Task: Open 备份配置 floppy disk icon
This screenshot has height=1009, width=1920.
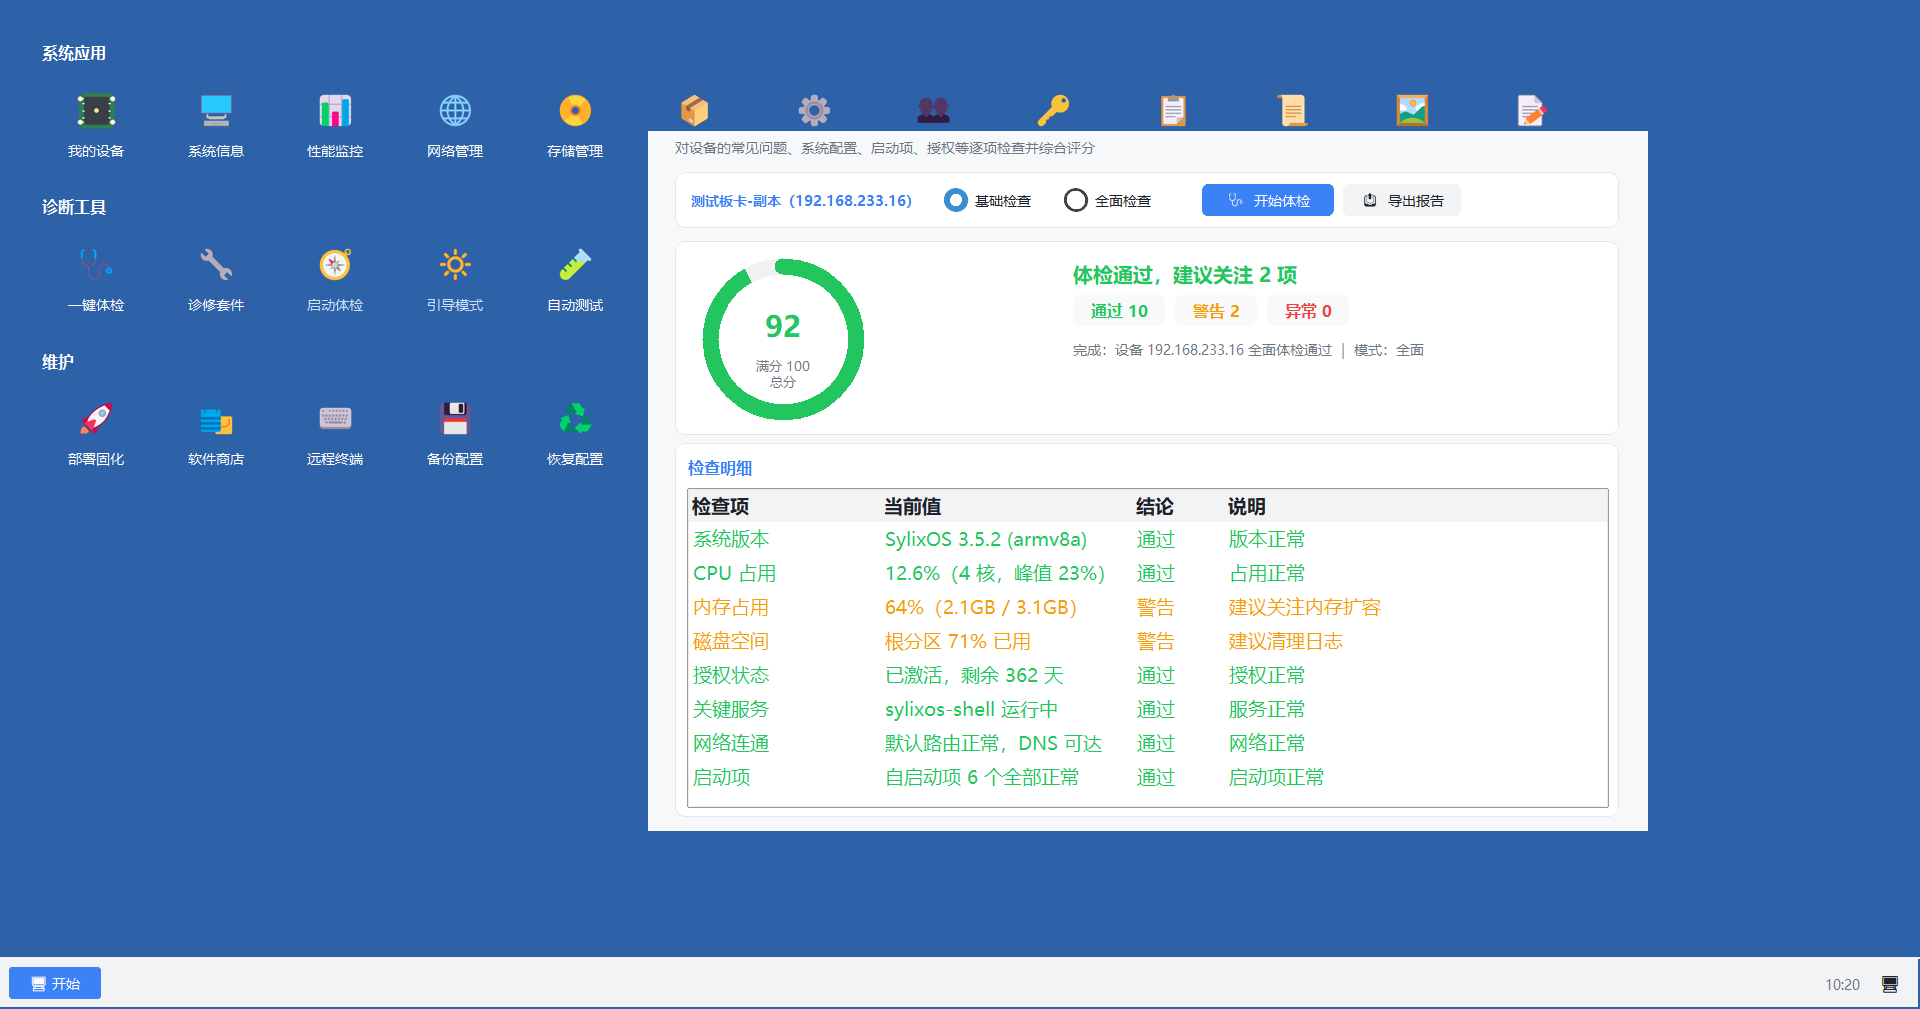Action: coord(455,419)
